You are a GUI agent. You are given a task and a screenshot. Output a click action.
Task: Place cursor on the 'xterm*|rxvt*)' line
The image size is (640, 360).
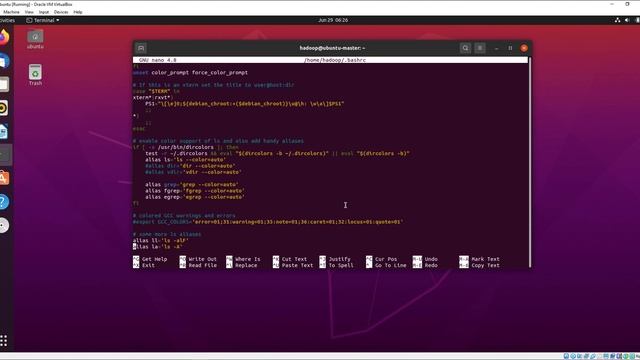153,98
